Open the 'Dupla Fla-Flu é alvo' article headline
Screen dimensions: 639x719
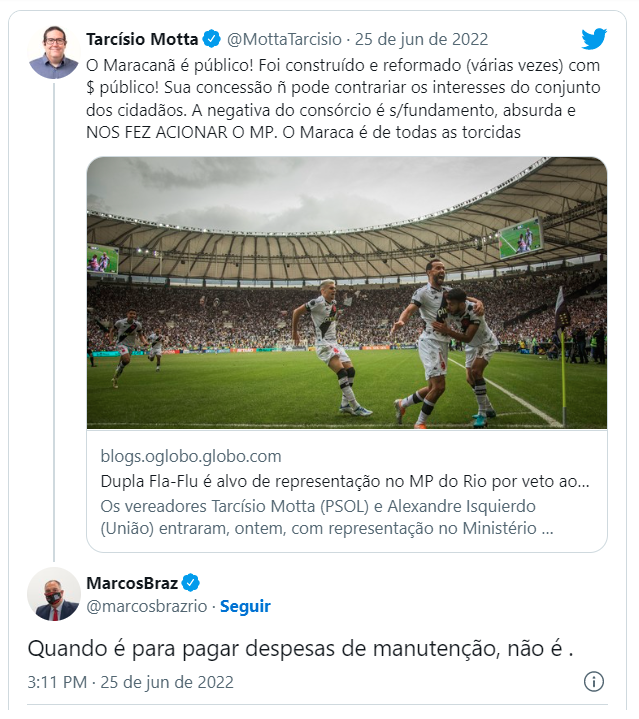click(x=344, y=481)
